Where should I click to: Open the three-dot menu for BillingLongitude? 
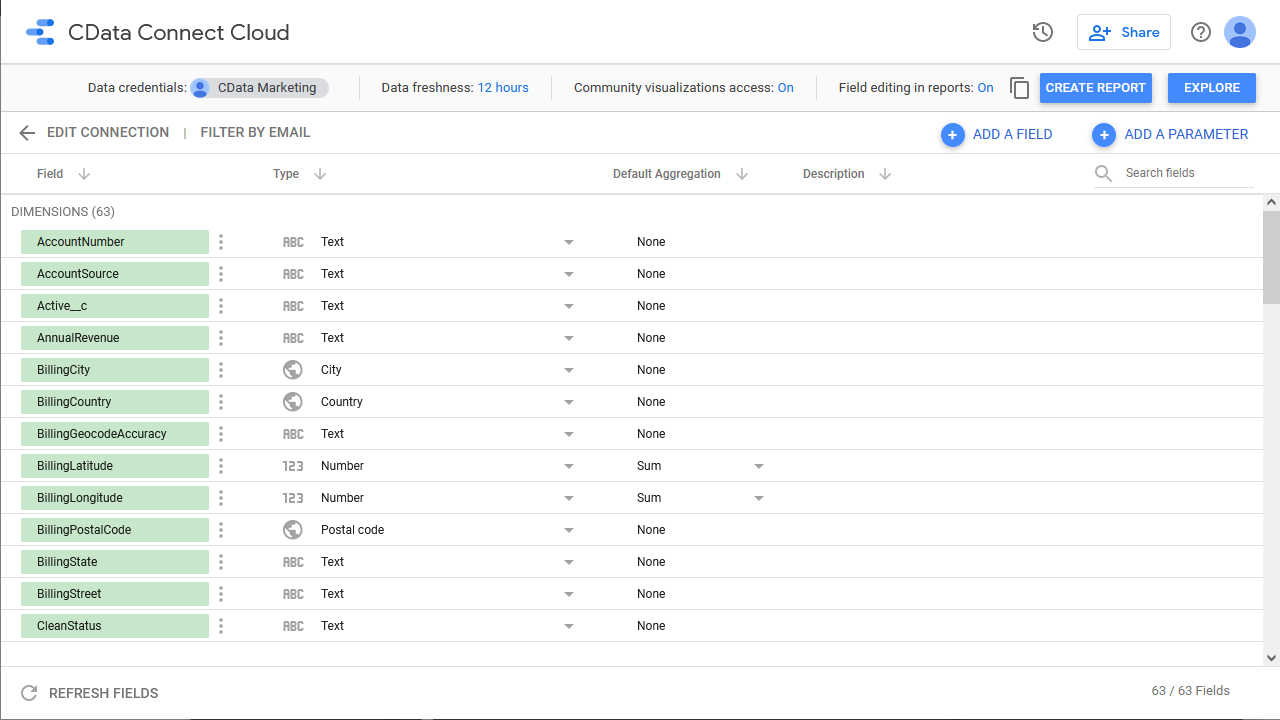(x=221, y=498)
